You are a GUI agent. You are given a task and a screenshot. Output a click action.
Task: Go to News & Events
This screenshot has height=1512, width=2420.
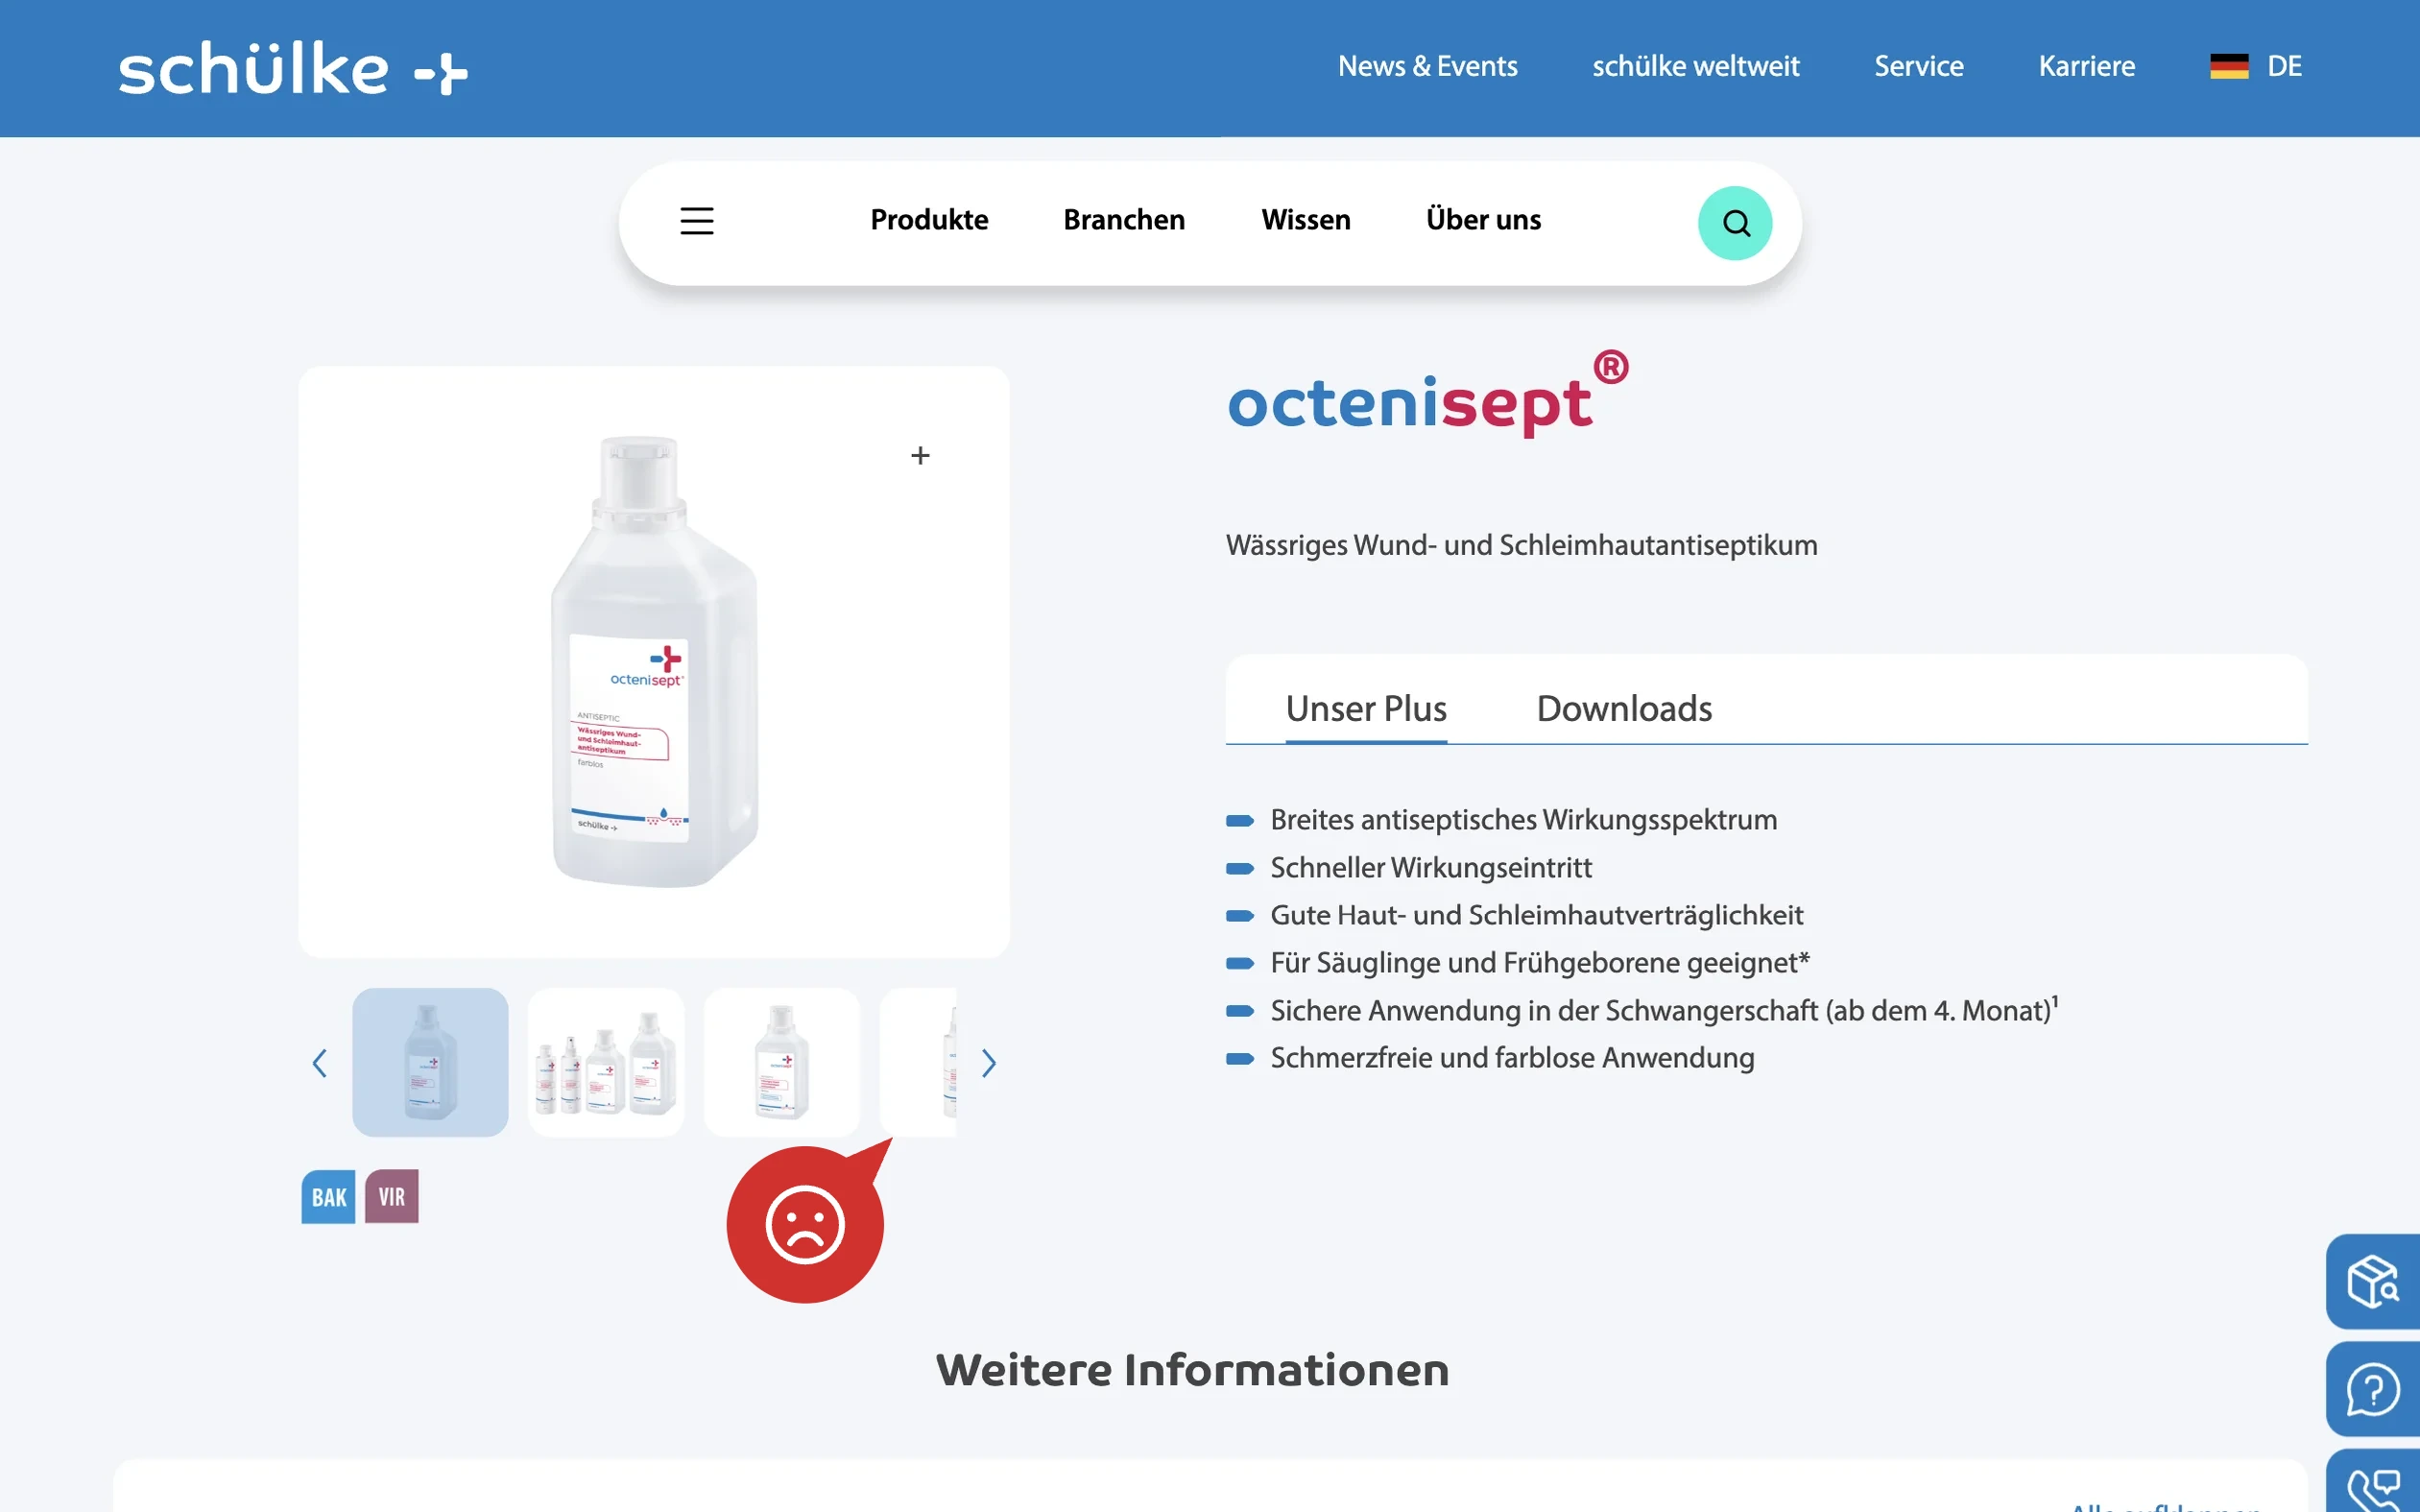point(1428,66)
